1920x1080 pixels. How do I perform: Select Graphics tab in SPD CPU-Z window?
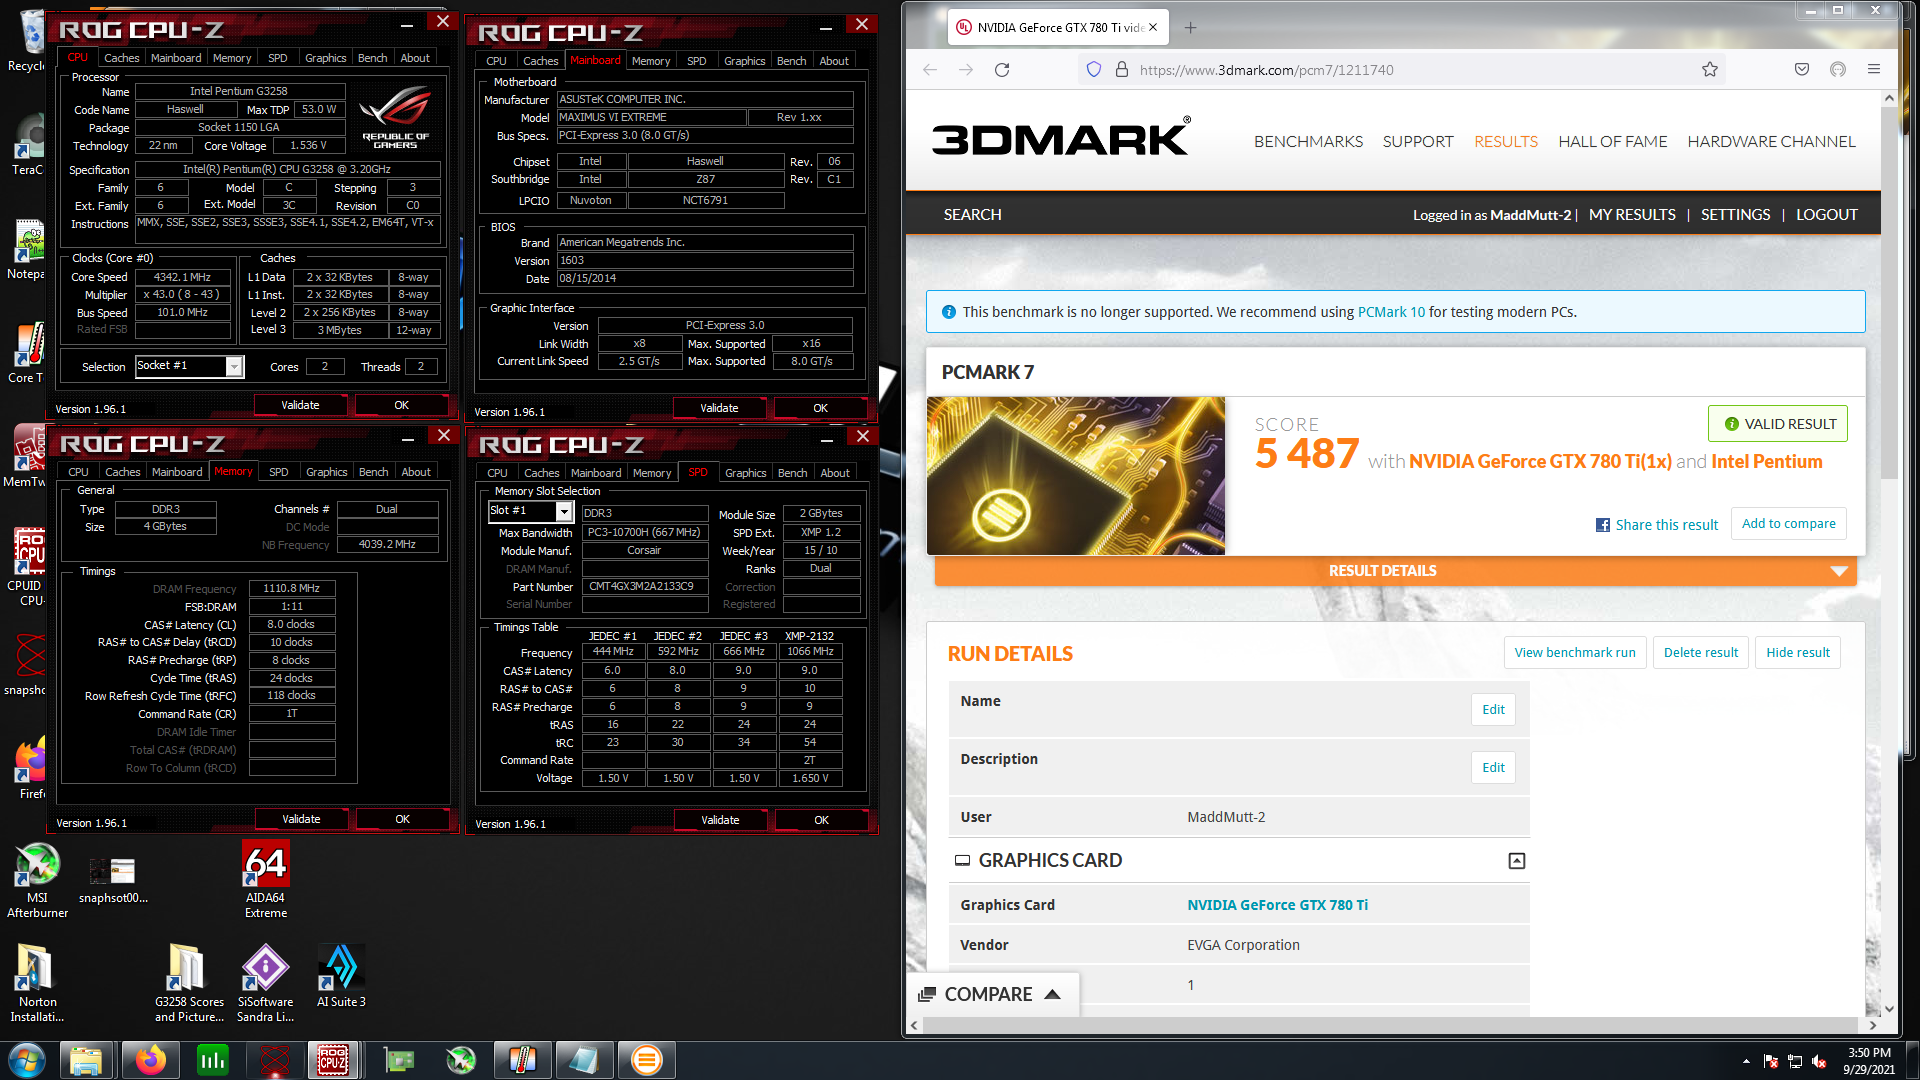(x=745, y=473)
